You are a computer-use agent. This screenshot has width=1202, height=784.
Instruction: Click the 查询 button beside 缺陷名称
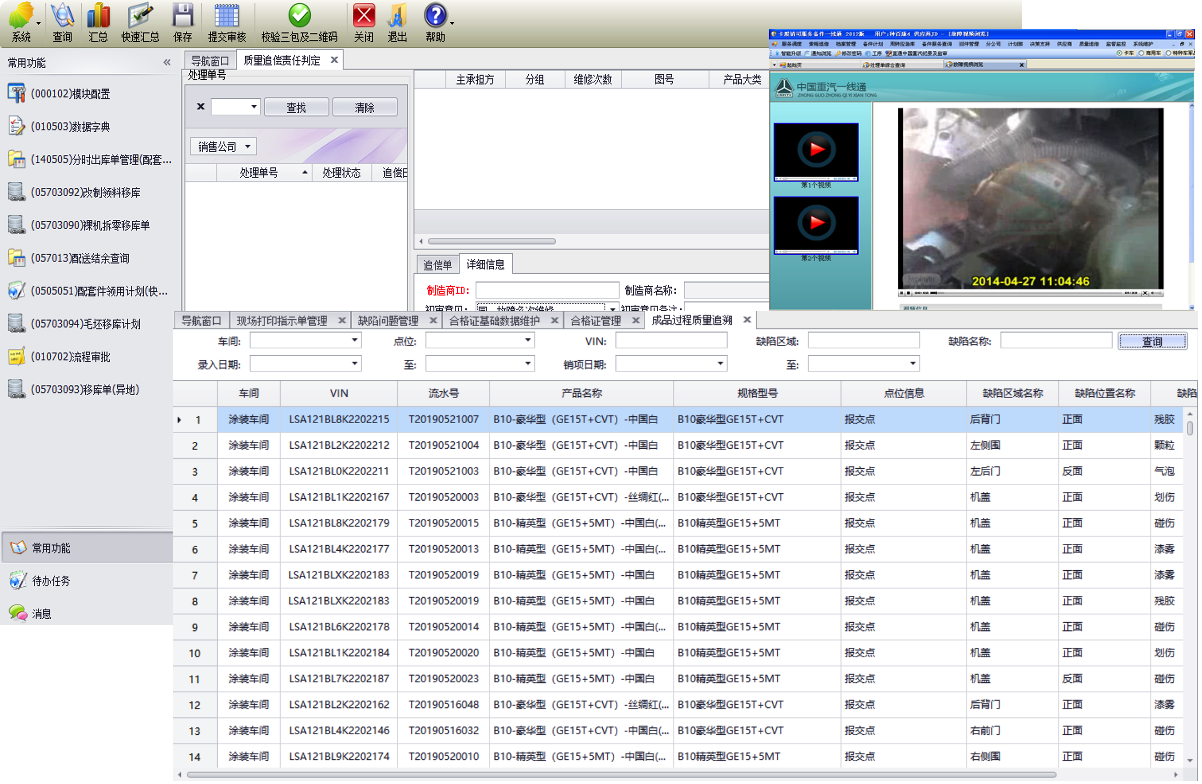point(1152,341)
